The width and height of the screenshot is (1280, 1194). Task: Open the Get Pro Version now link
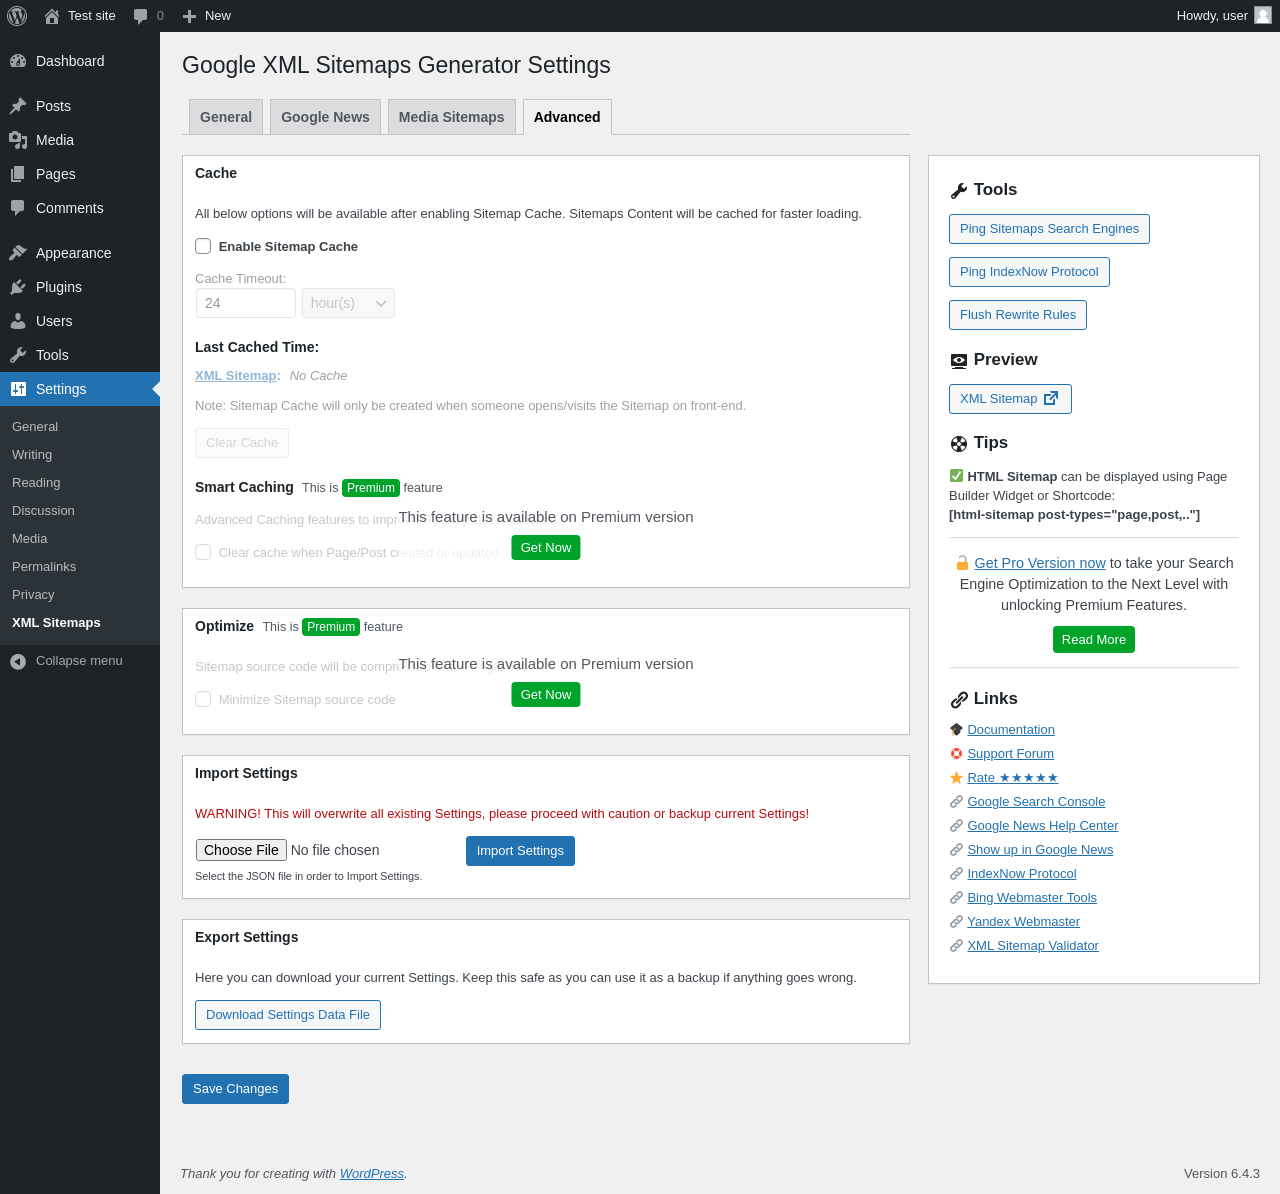1040,563
